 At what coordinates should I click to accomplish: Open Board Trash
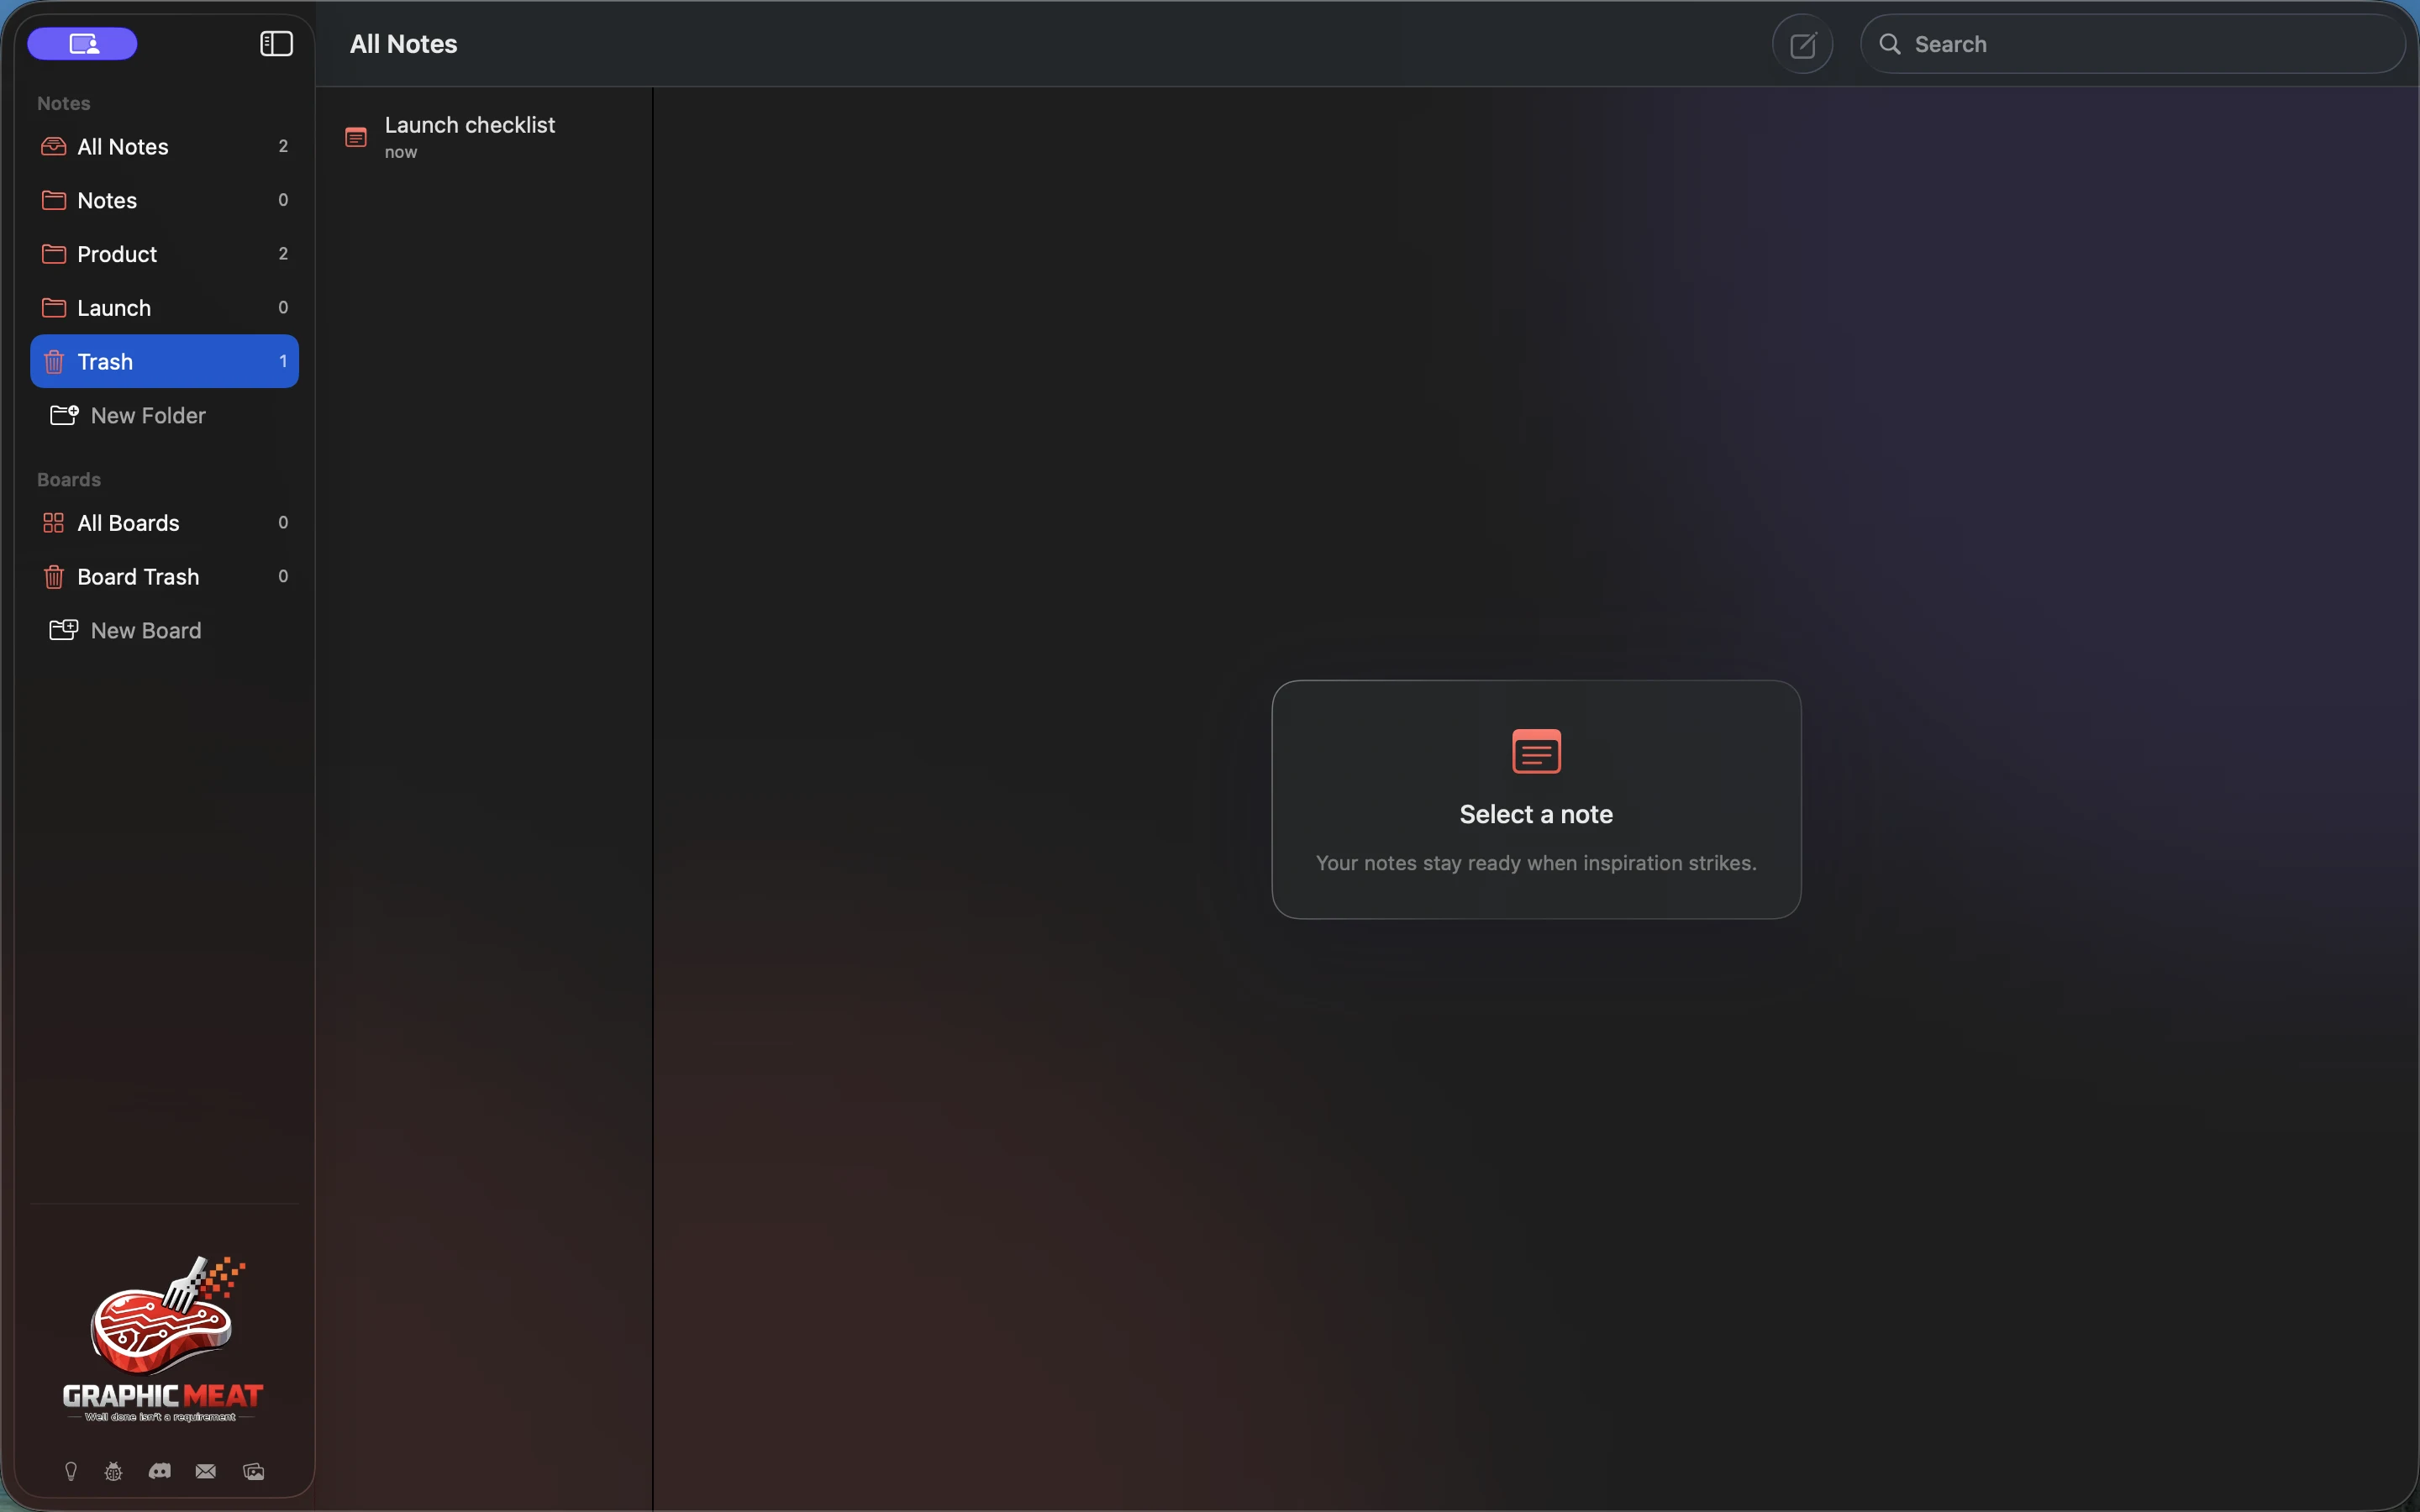[164, 577]
